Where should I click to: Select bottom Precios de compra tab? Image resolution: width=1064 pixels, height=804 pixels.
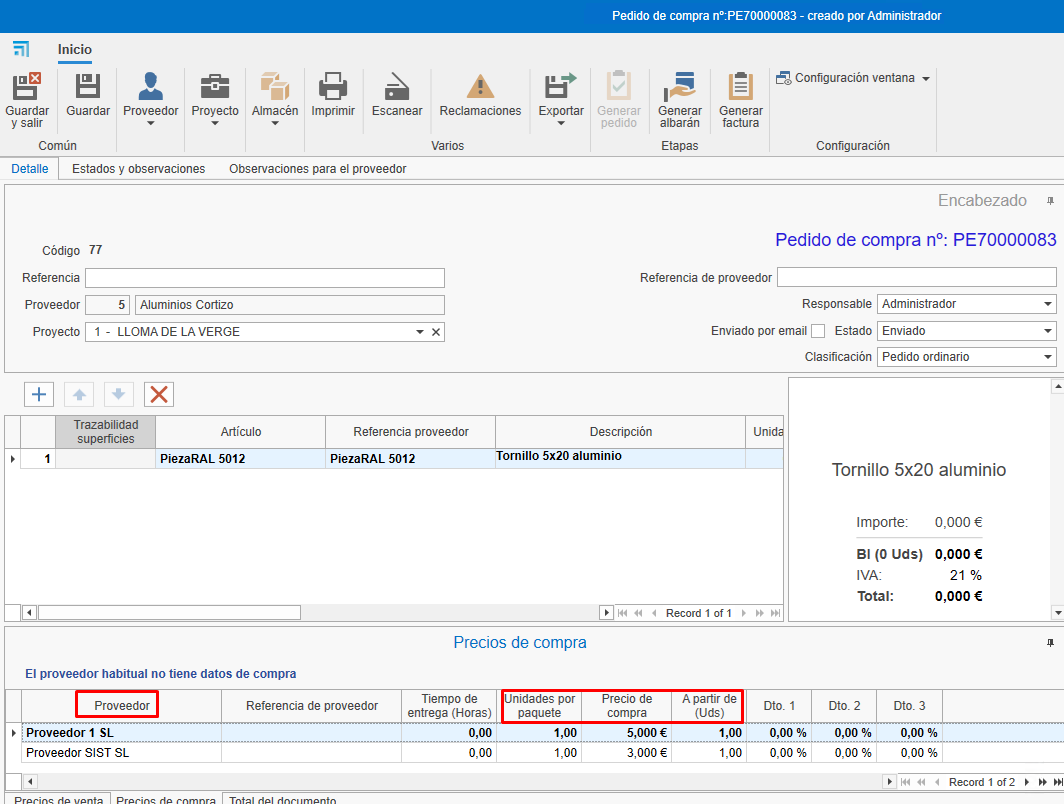pyautogui.click(x=166, y=799)
